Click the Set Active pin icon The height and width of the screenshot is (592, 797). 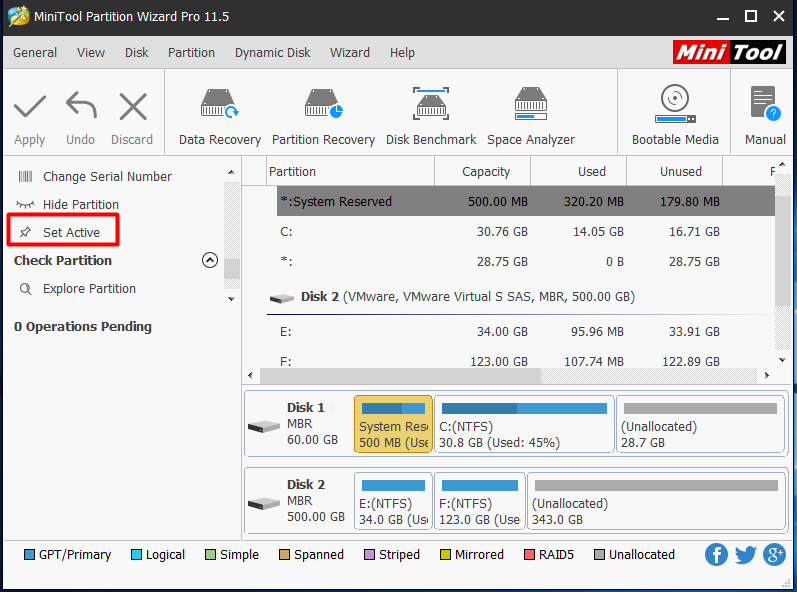[x=25, y=232]
